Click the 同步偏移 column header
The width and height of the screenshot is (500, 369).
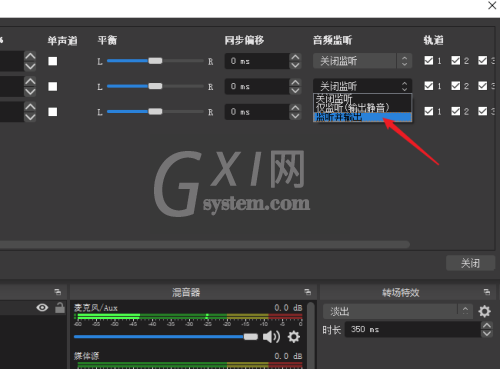[x=244, y=40]
